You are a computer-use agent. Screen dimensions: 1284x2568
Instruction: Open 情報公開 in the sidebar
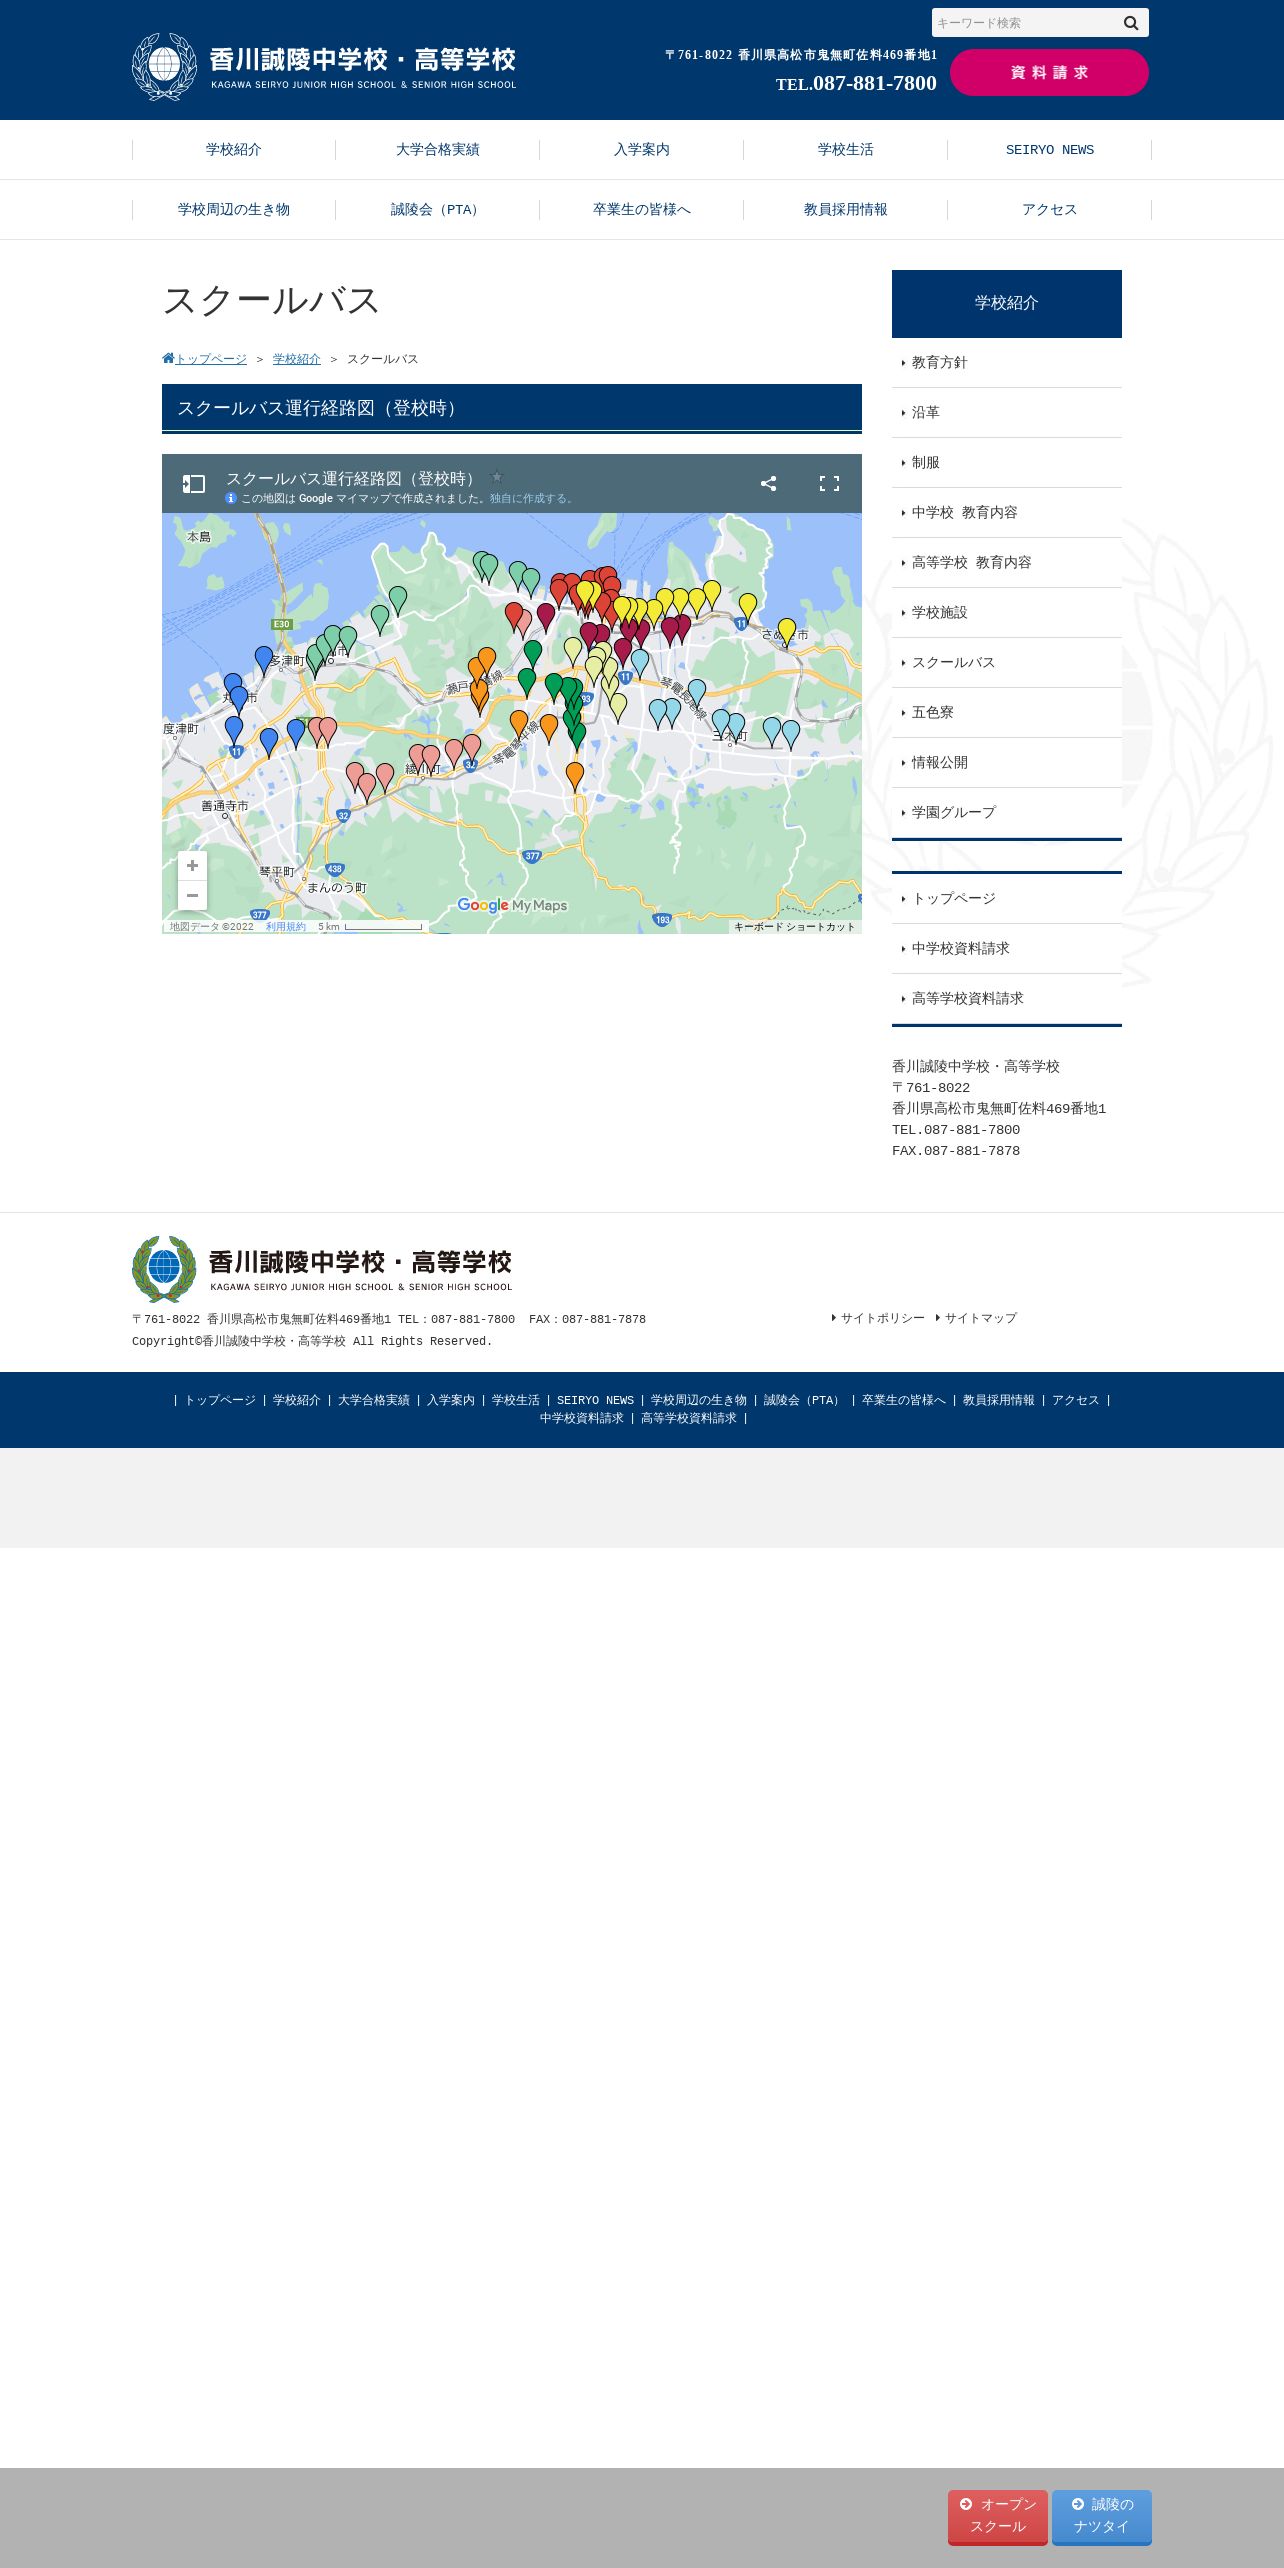1007,763
